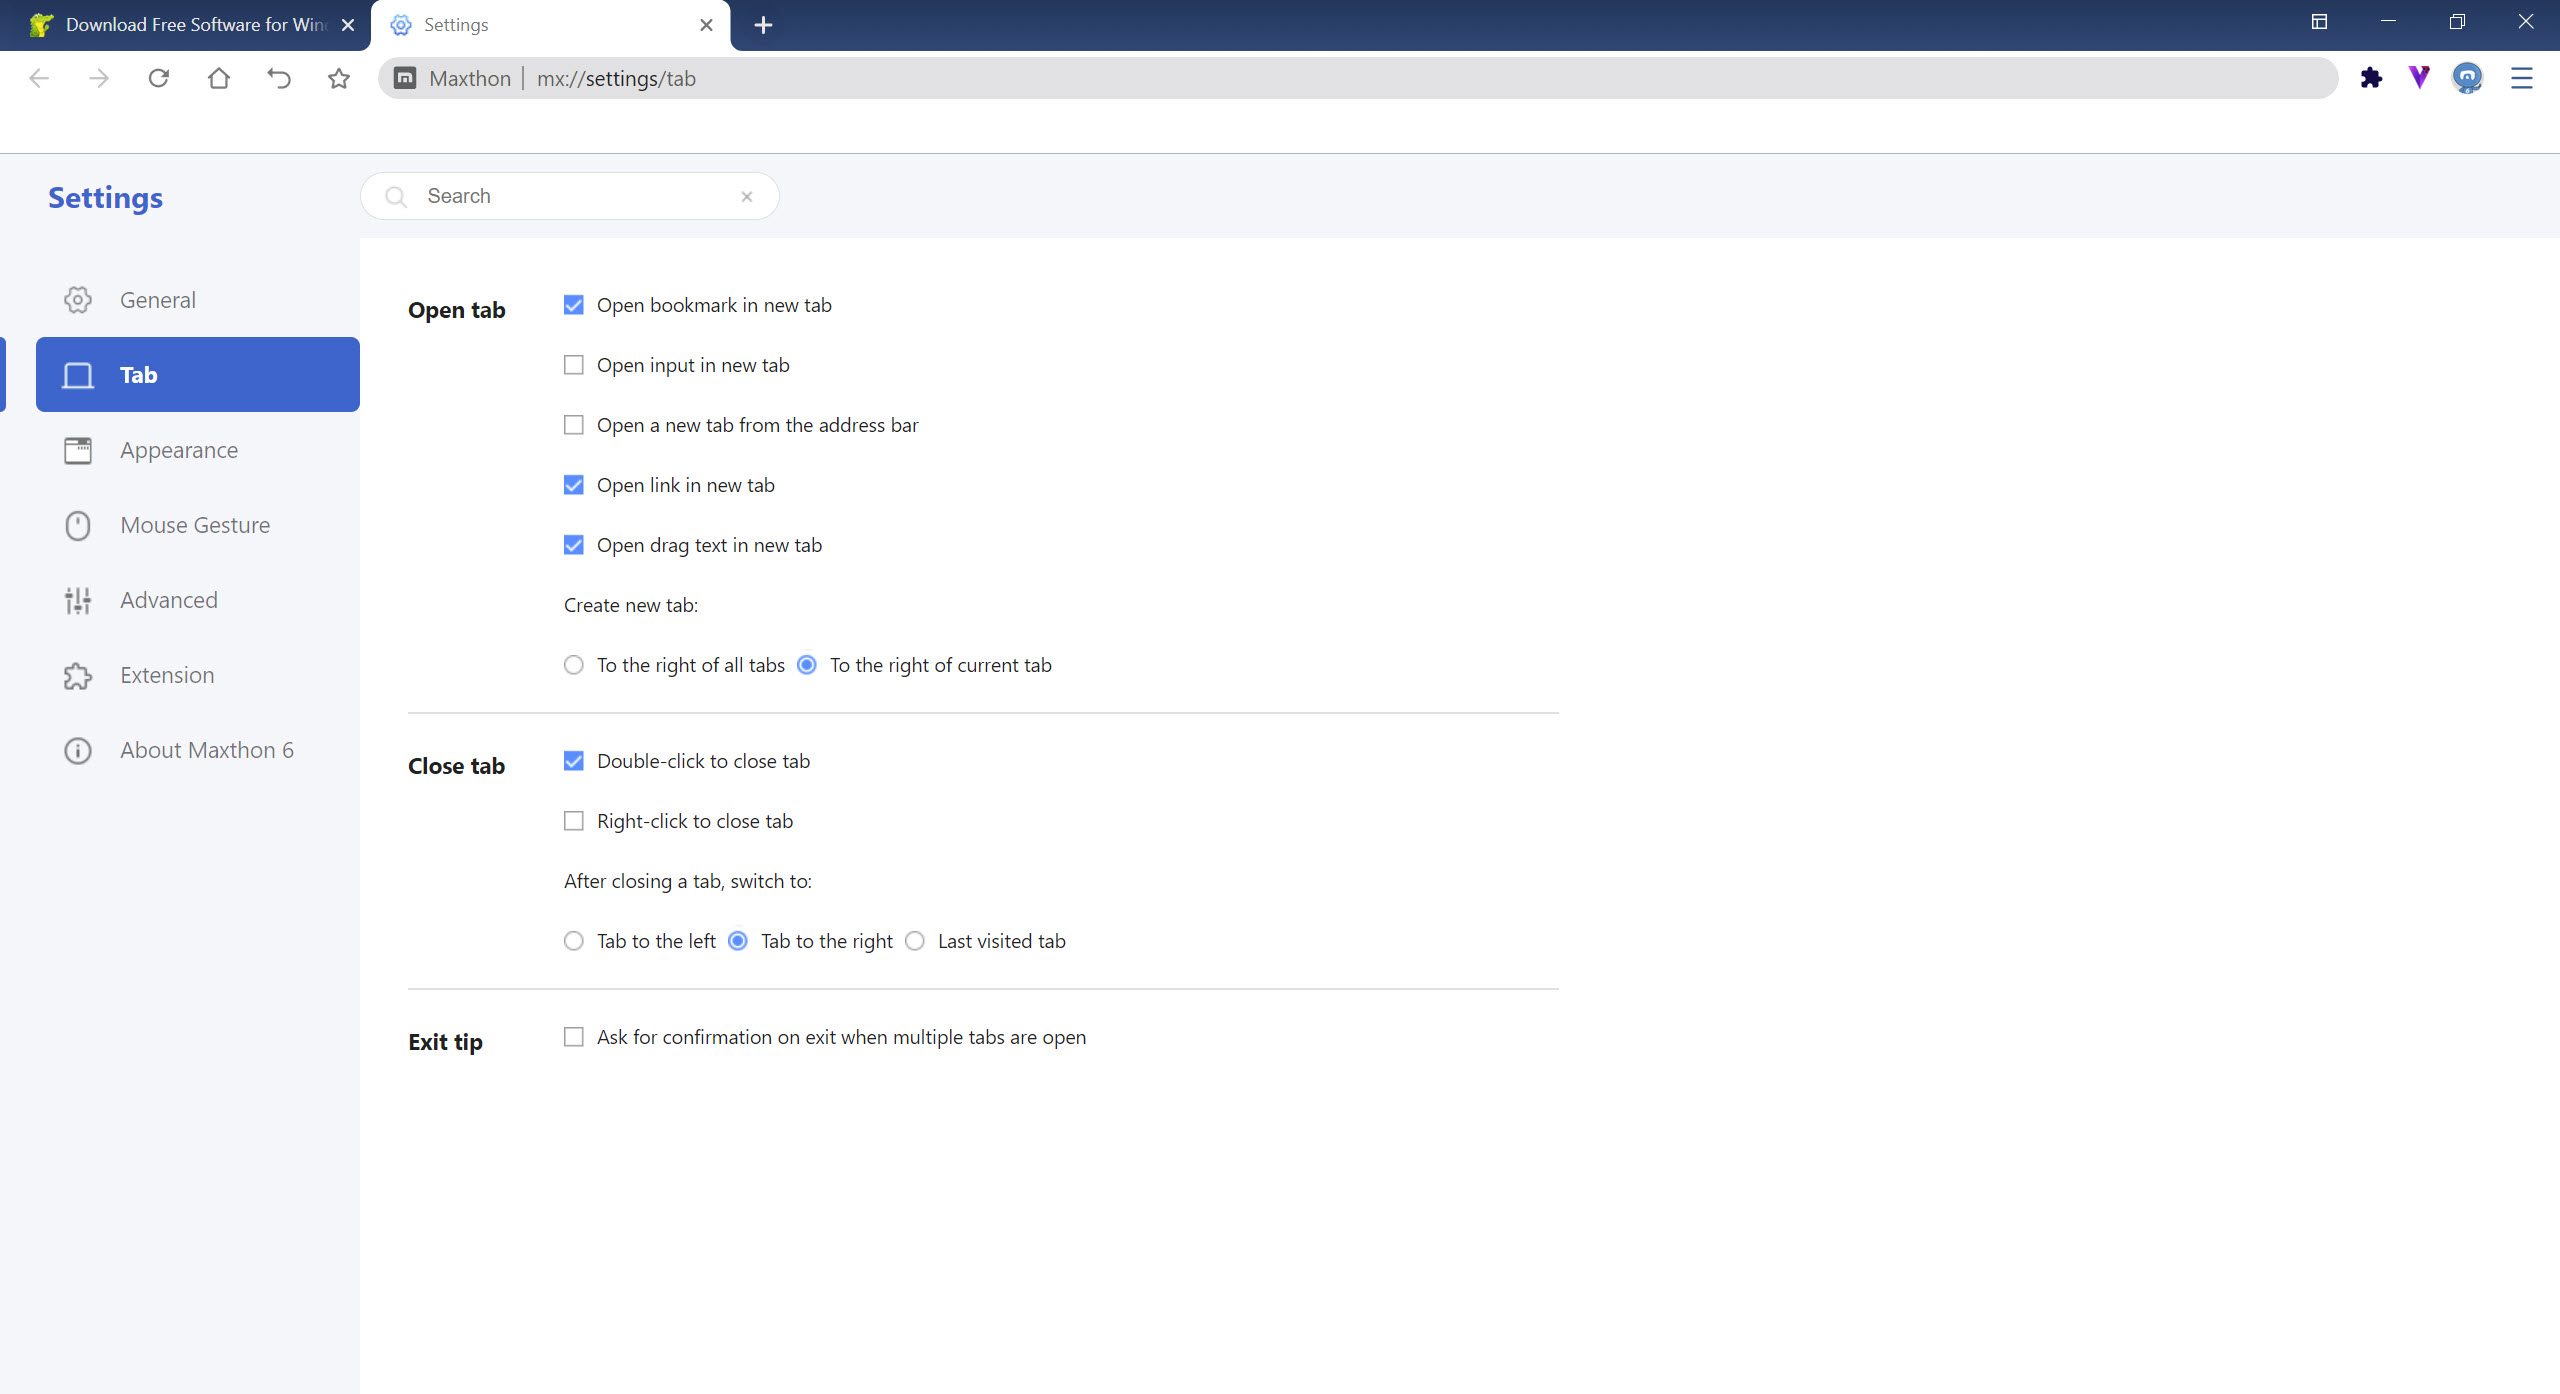Disable Double-click to close tab

(x=573, y=761)
